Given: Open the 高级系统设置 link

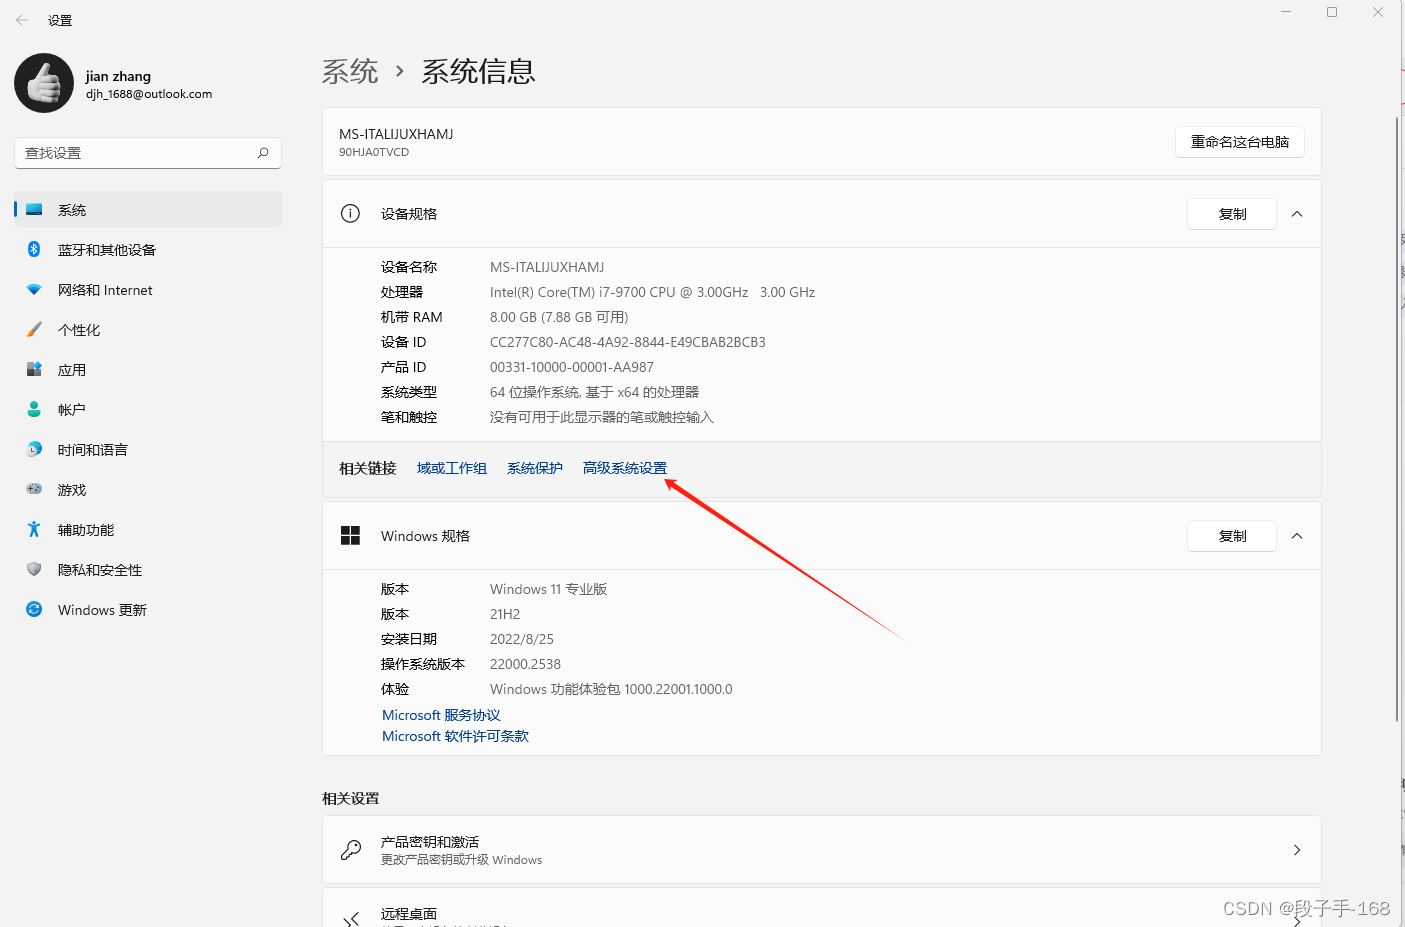Looking at the screenshot, I should pyautogui.click(x=625, y=468).
